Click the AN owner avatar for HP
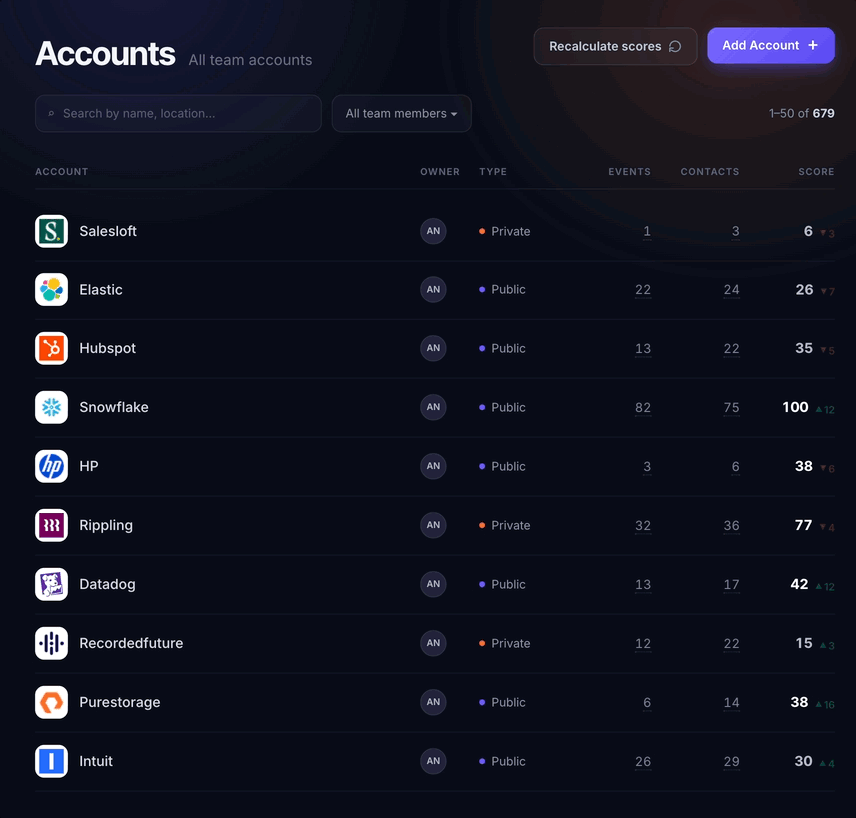This screenshot has height=818, width=856. point(433,466)
